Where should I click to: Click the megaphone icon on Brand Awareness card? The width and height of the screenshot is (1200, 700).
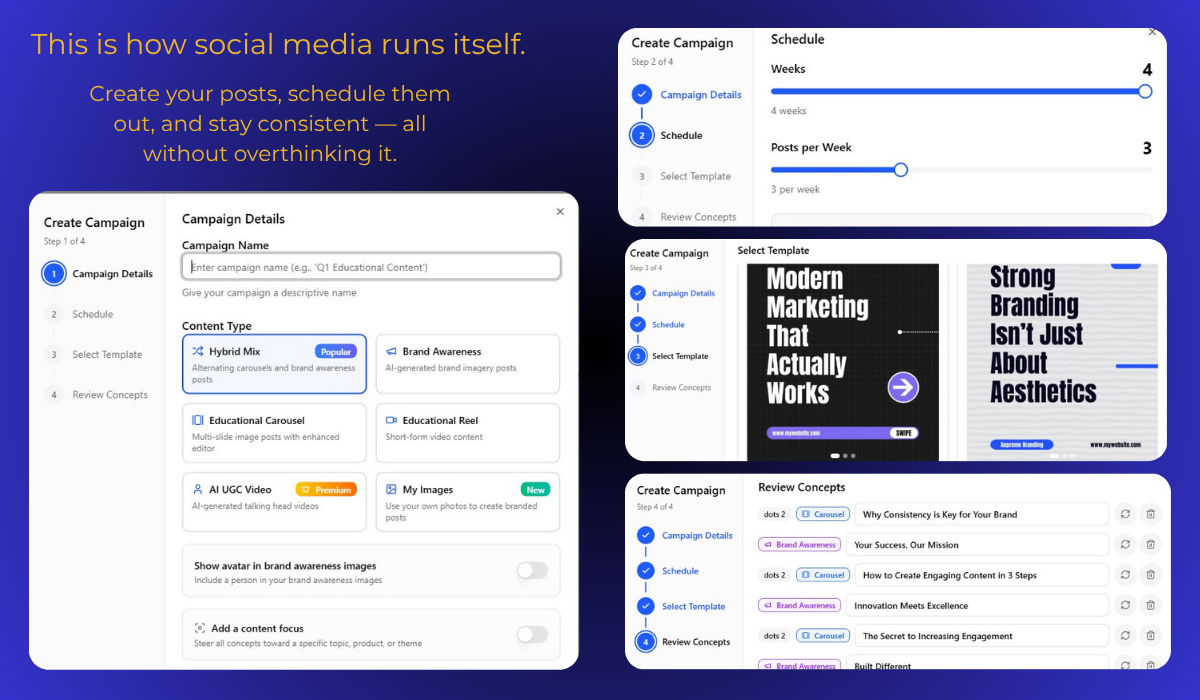[391, 351]
